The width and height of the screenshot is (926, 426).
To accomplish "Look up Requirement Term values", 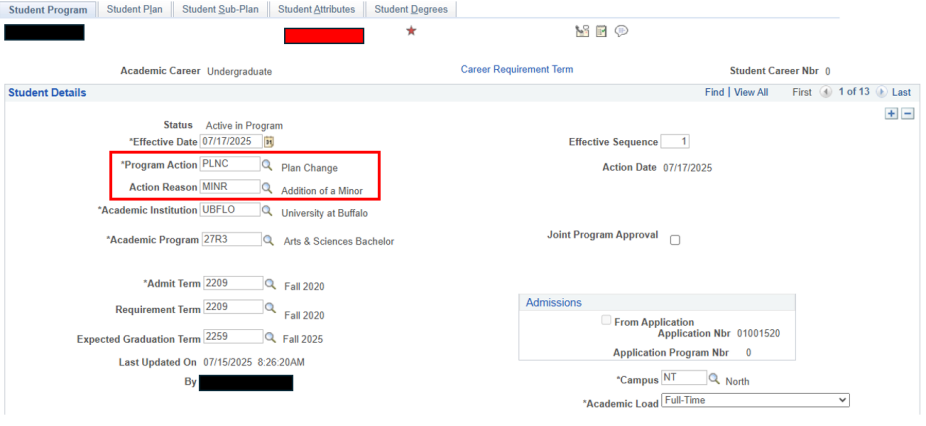I will click(270, 308).
